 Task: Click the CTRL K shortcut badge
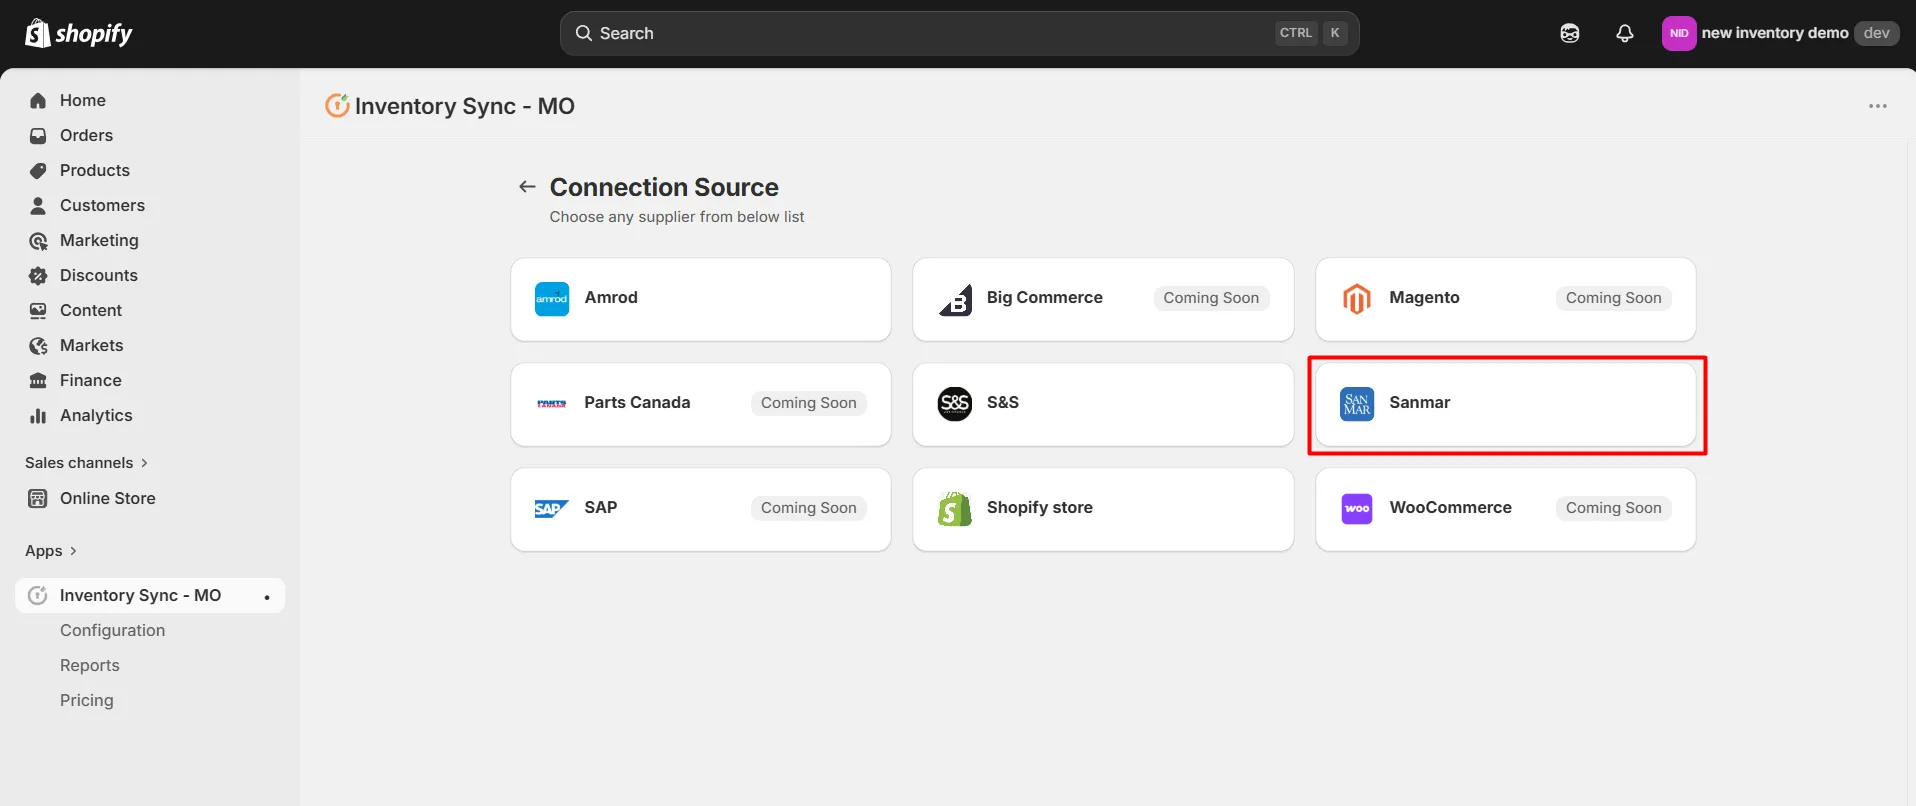(1312, 33)
